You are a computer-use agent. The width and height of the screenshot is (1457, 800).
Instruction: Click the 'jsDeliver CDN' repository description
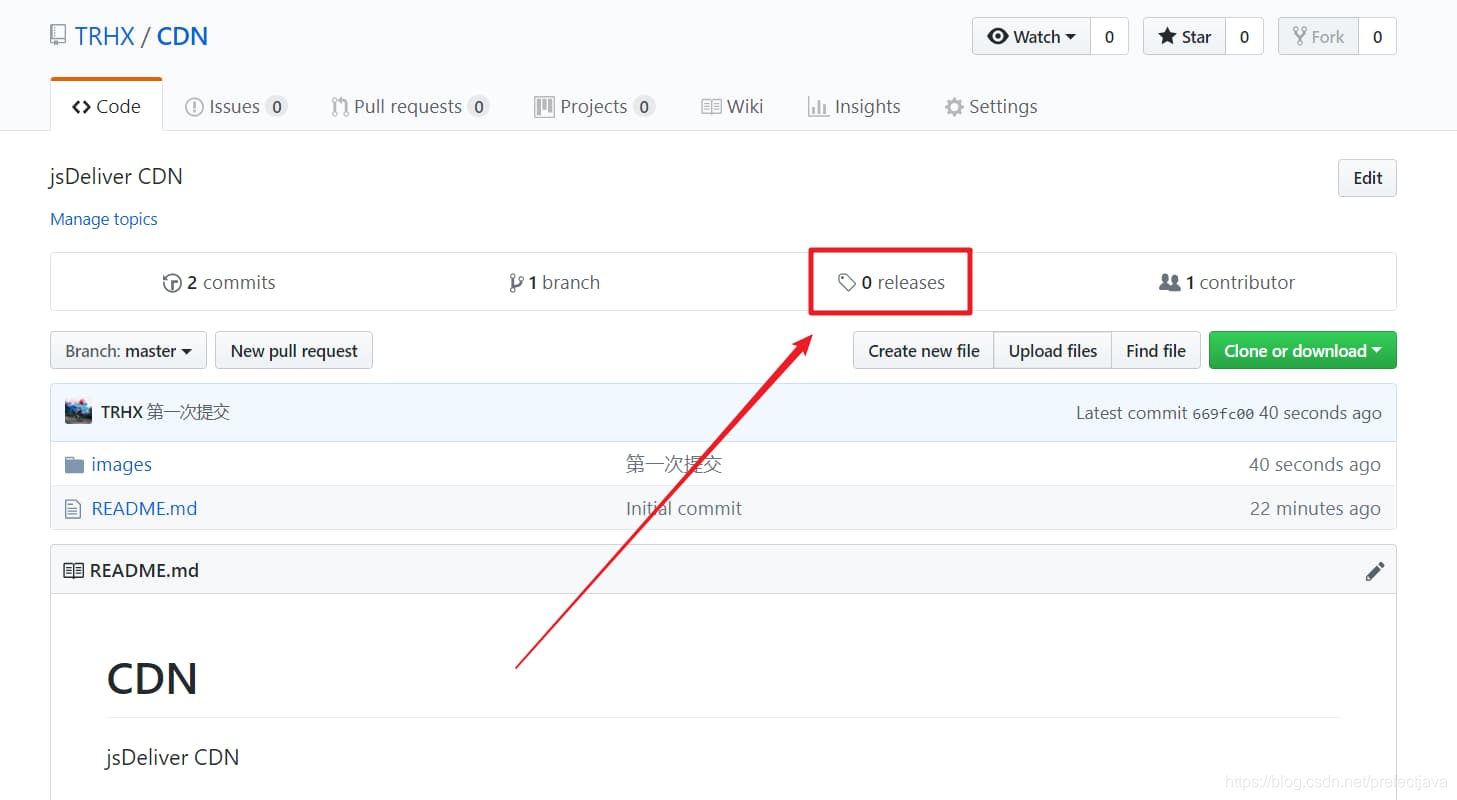coord(116,177)
